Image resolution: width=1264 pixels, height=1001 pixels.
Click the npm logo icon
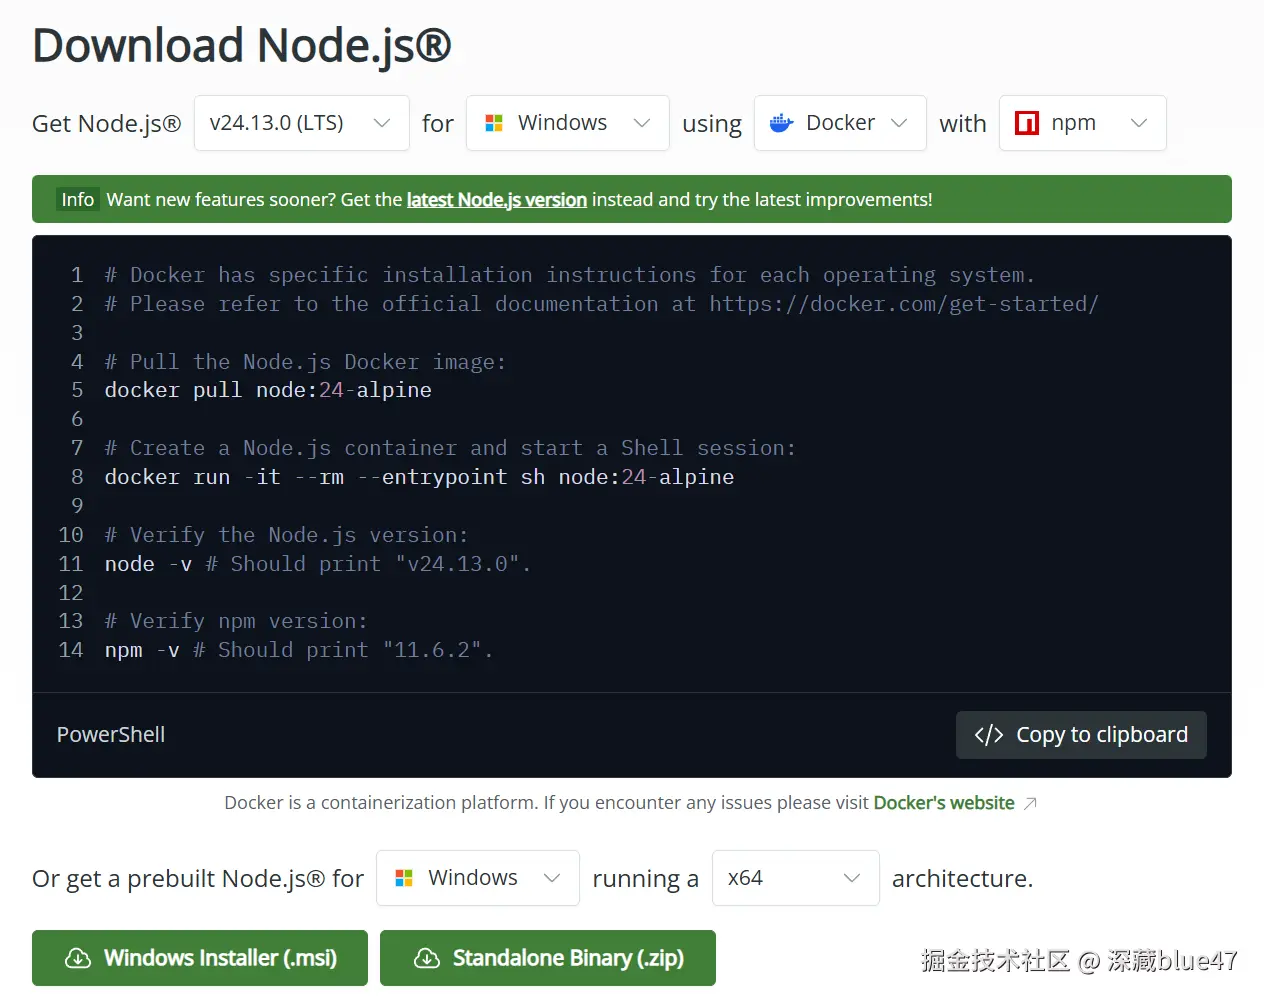tap(1027, 122)
